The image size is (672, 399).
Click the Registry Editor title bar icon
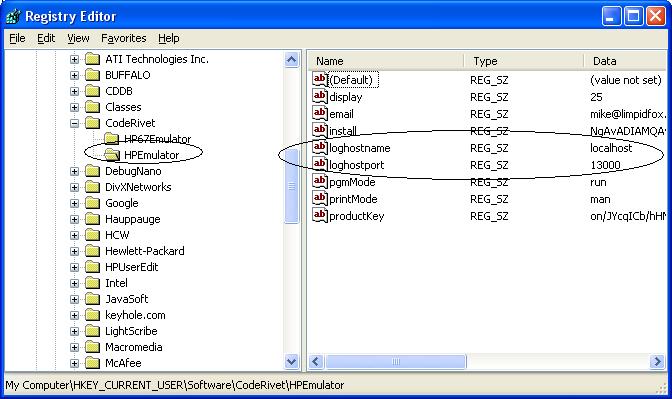(x=13, y=16)
